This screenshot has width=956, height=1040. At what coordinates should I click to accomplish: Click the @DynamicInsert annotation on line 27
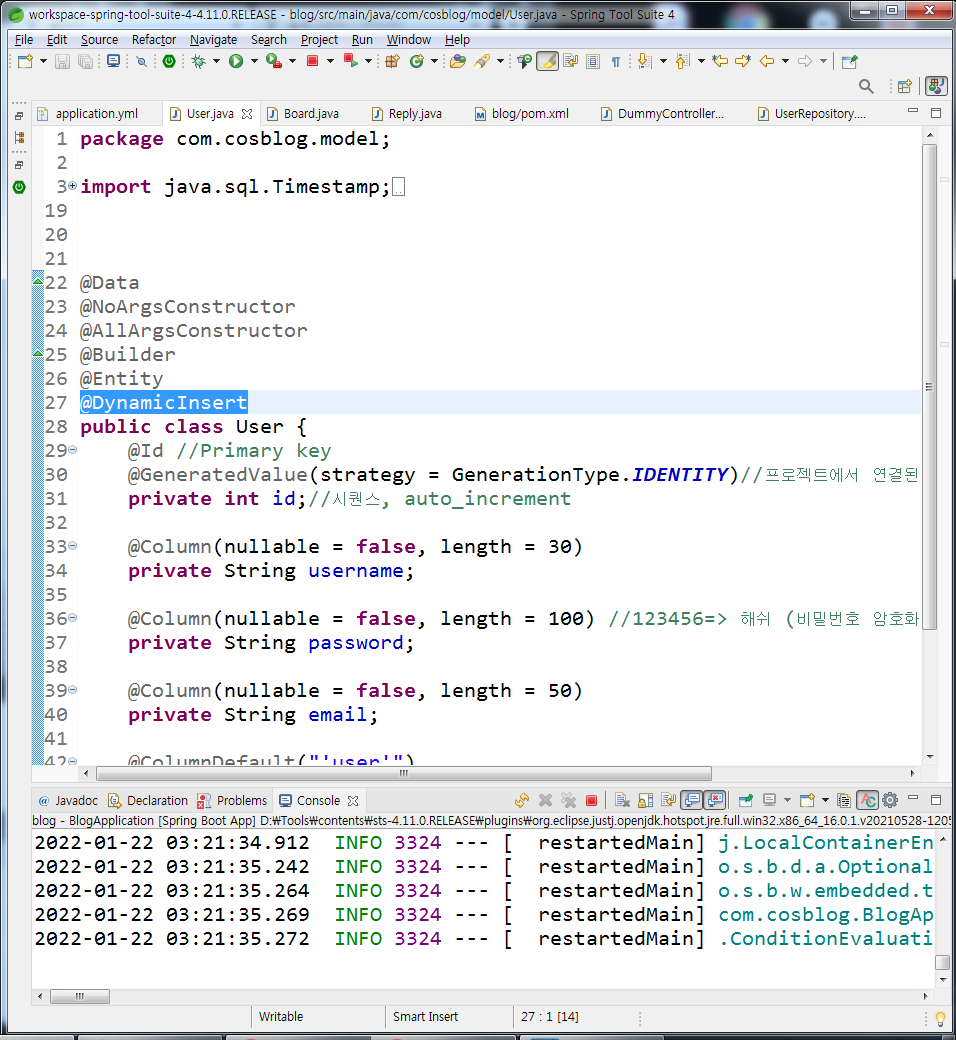point(163,402)
